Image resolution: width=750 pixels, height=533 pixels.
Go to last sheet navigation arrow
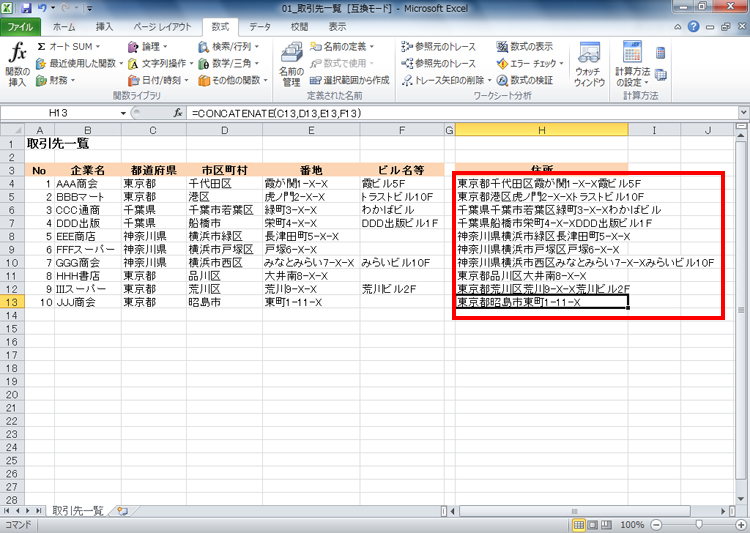click(39, 511)
